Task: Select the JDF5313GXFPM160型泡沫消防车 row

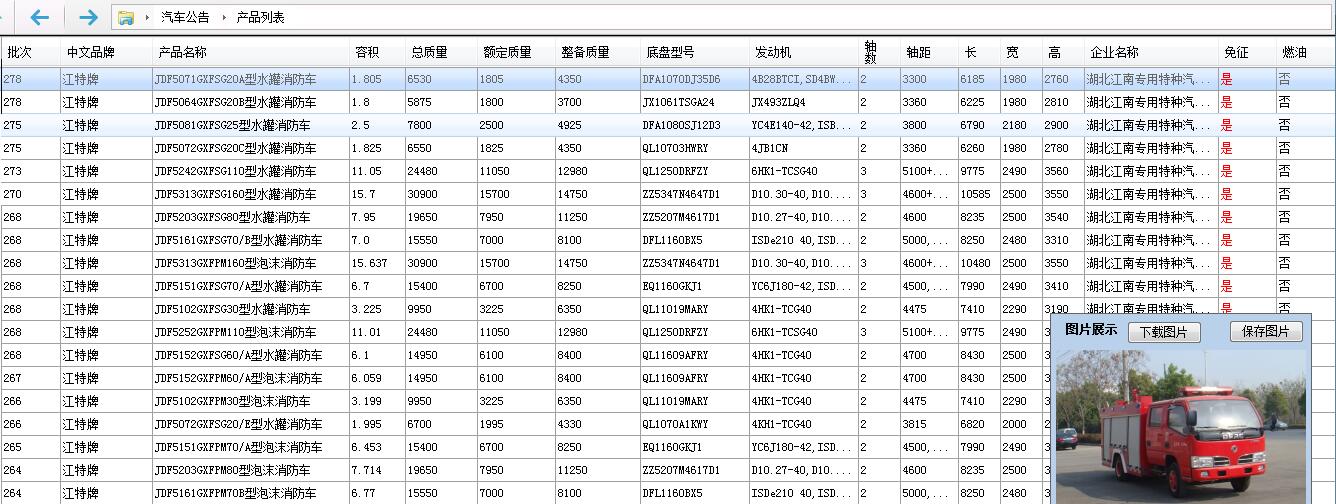Action: pos(235,263)
